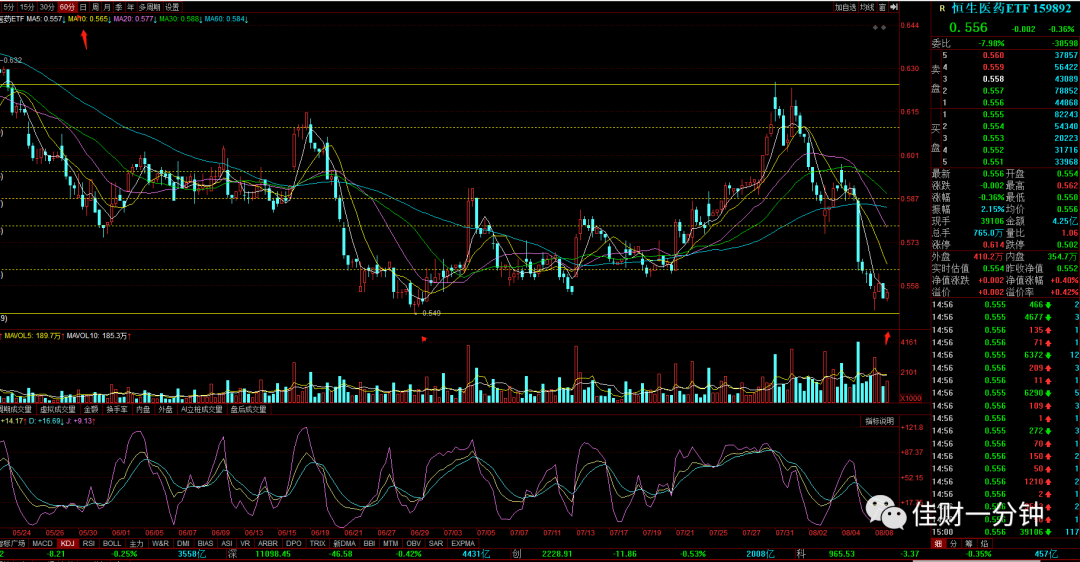Click MA20: 0.577 legend label
The image size is (1080, 562).
tap(135, 19)
